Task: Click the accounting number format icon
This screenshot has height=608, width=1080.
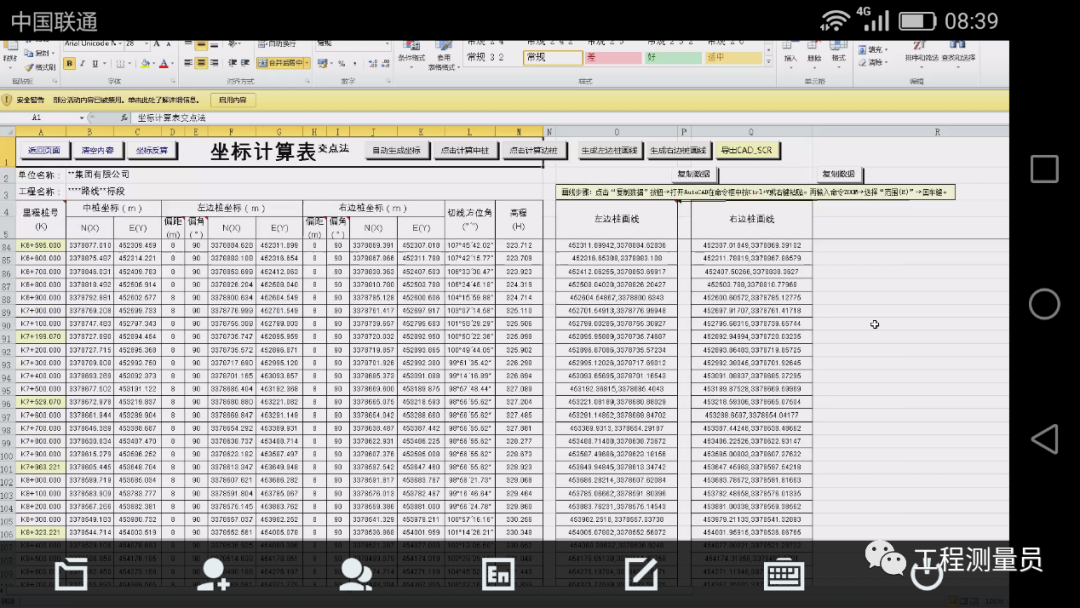Action: [x=322, y=63]
